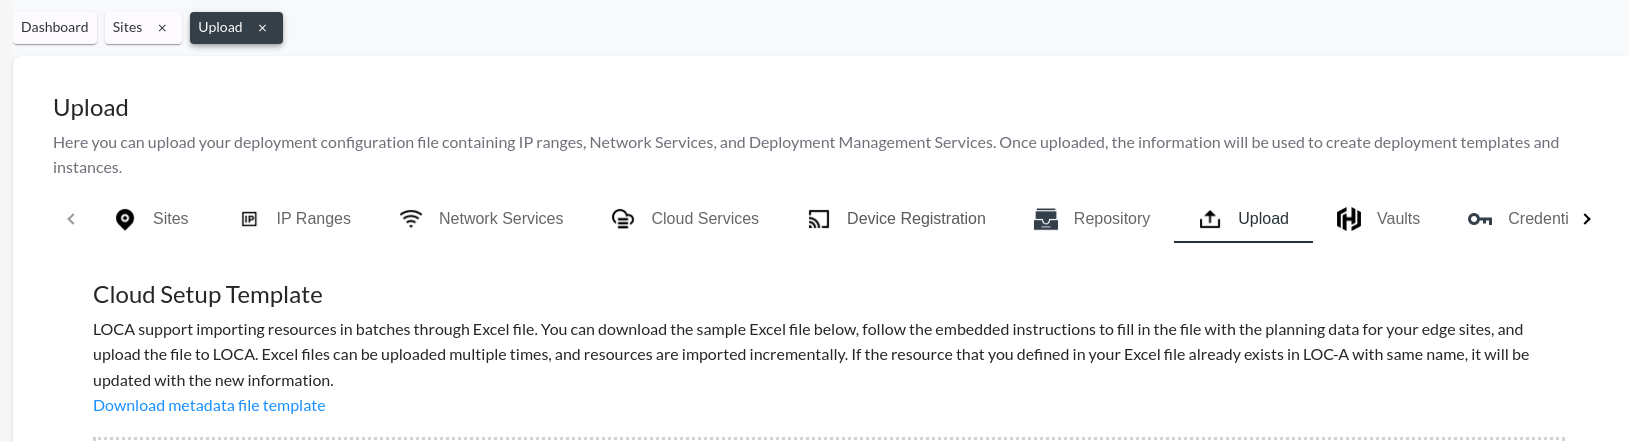Click the Device Registration cast icon
The width and height of the screenshot is (1629, 442).
coord(819,219)
